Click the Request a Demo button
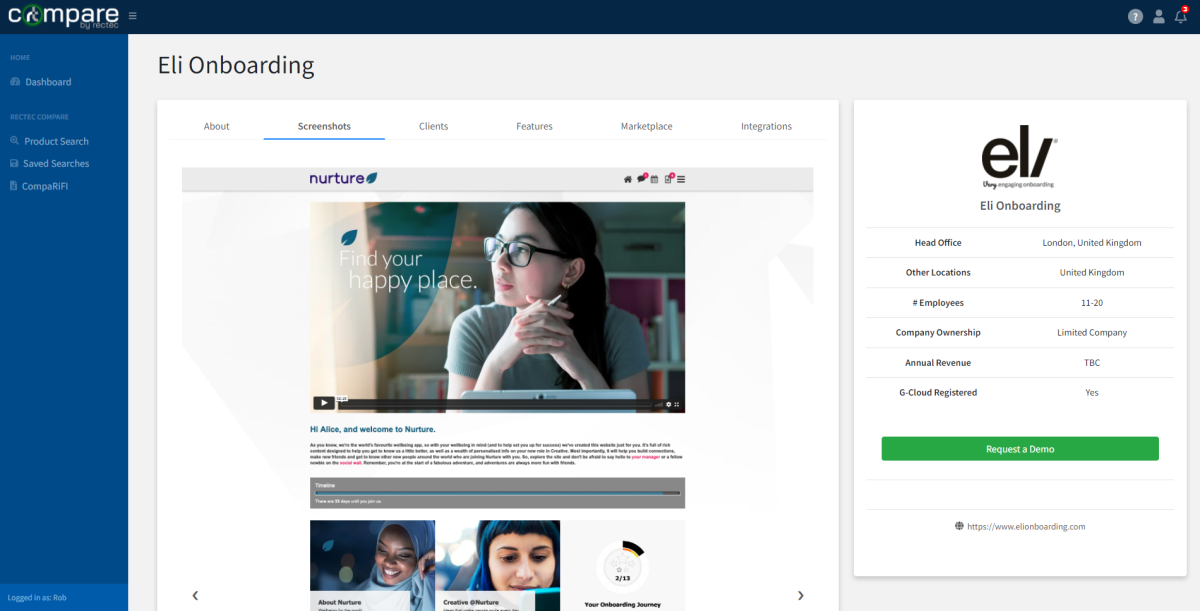Image resolution: width=1200 pixels, height=611 pixels. click(1020, 449)
